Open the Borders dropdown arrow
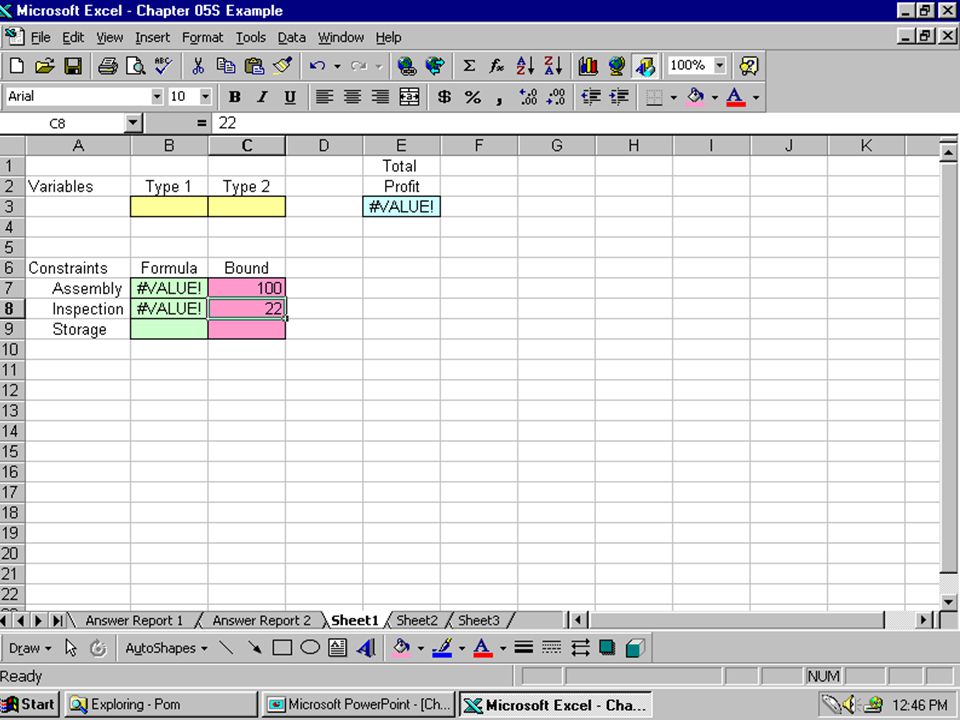Viewport: 960px width, 720px height. click(x=673, y=97)
